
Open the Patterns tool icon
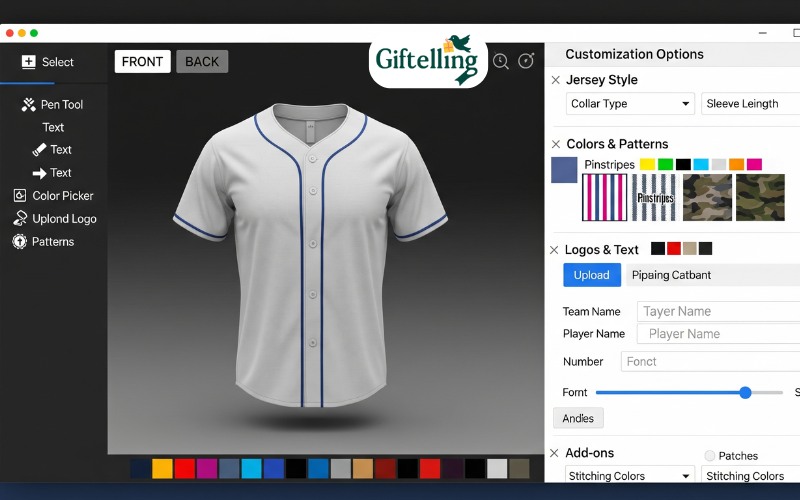pyautogui.click(x=19, y=241)
